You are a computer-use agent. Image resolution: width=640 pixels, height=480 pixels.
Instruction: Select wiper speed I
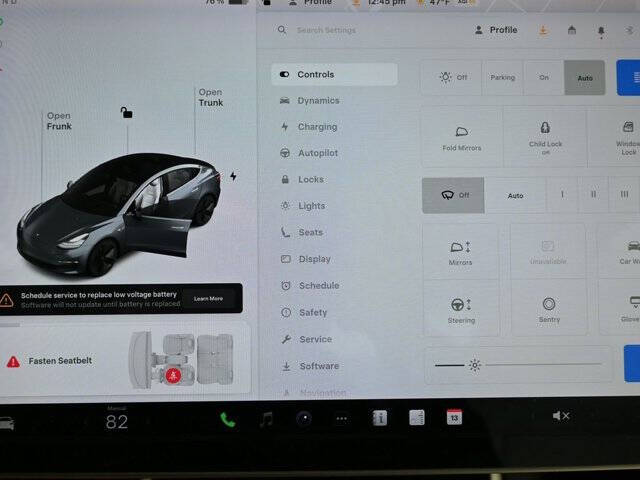pos(562,195)
